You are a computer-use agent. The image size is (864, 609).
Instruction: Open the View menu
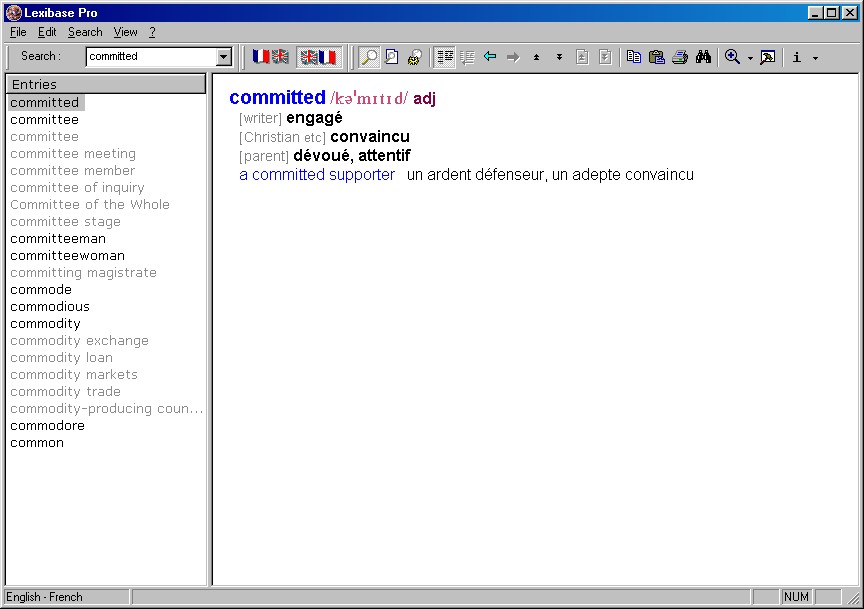[x=126, y=32]
